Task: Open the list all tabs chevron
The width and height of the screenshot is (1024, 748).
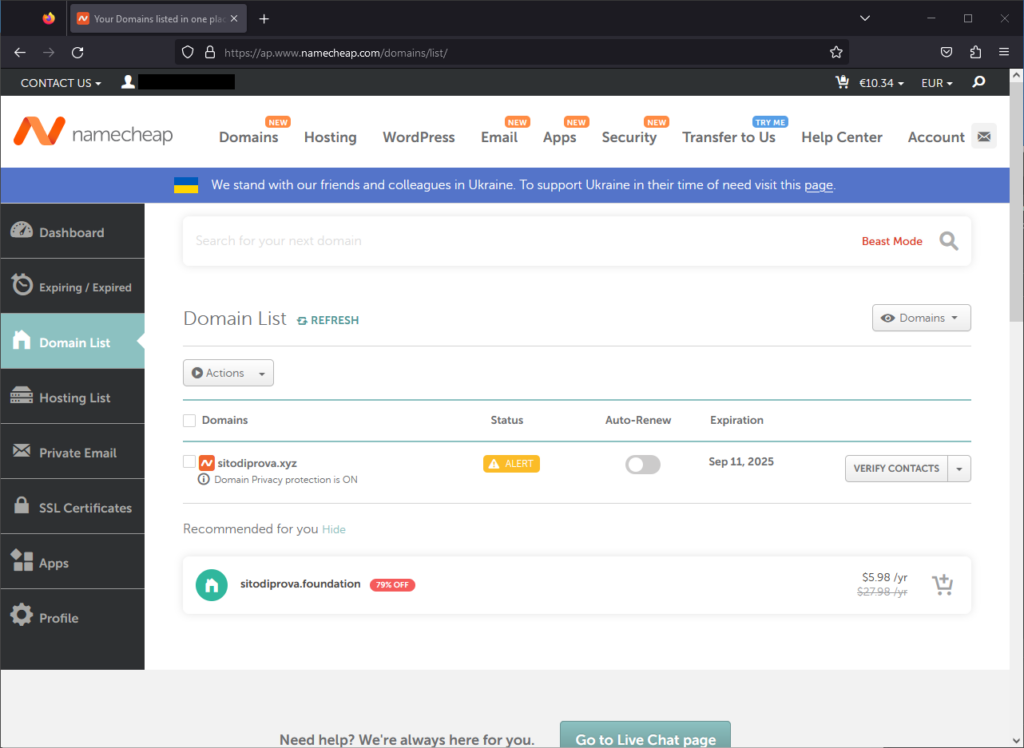Action: (865, 18)
